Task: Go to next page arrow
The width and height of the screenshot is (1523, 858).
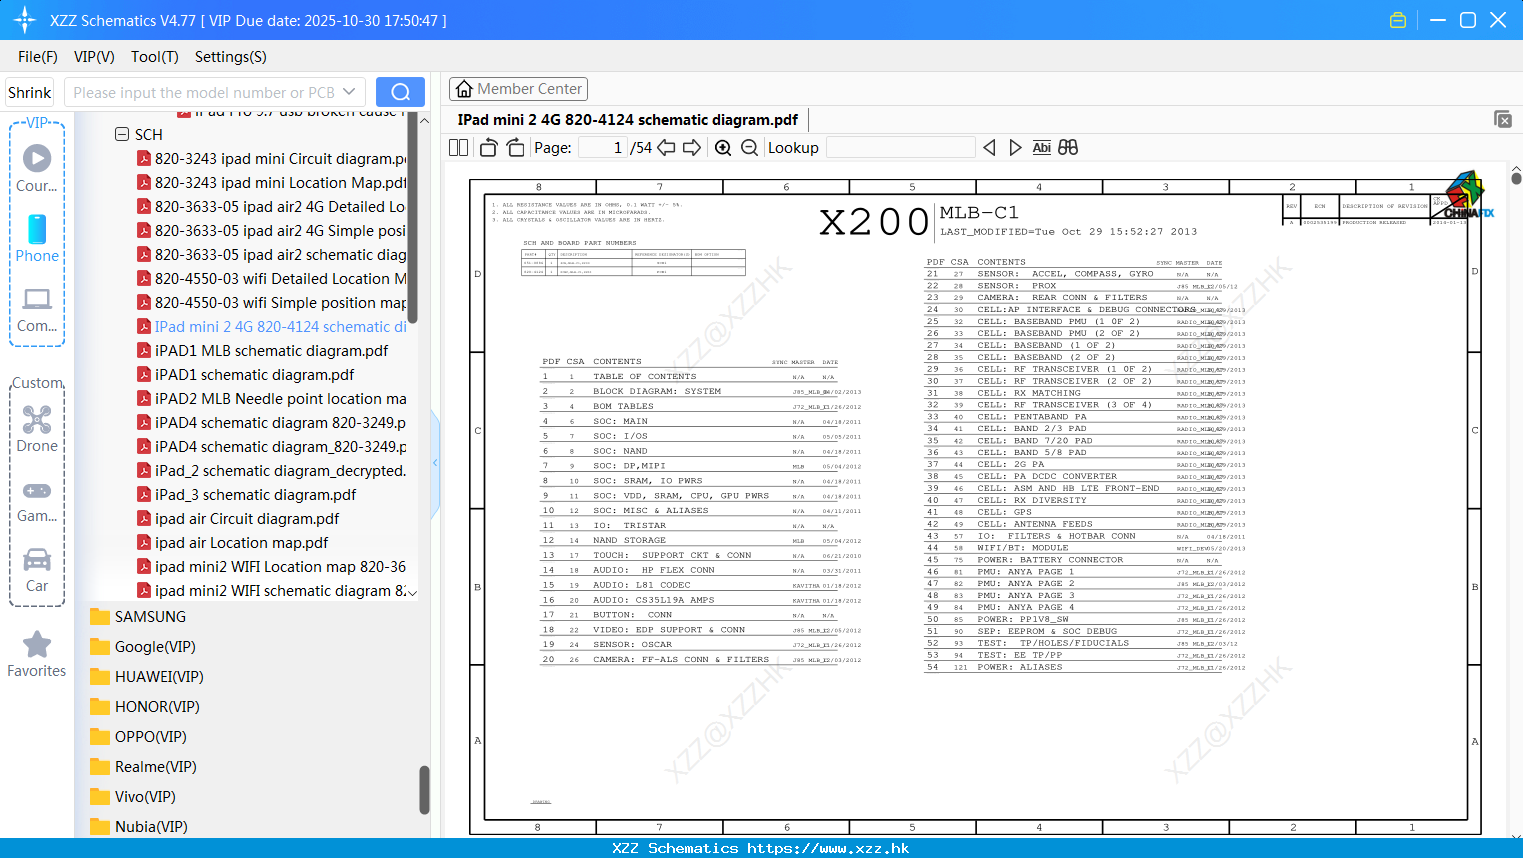Action: coord(692,148)
